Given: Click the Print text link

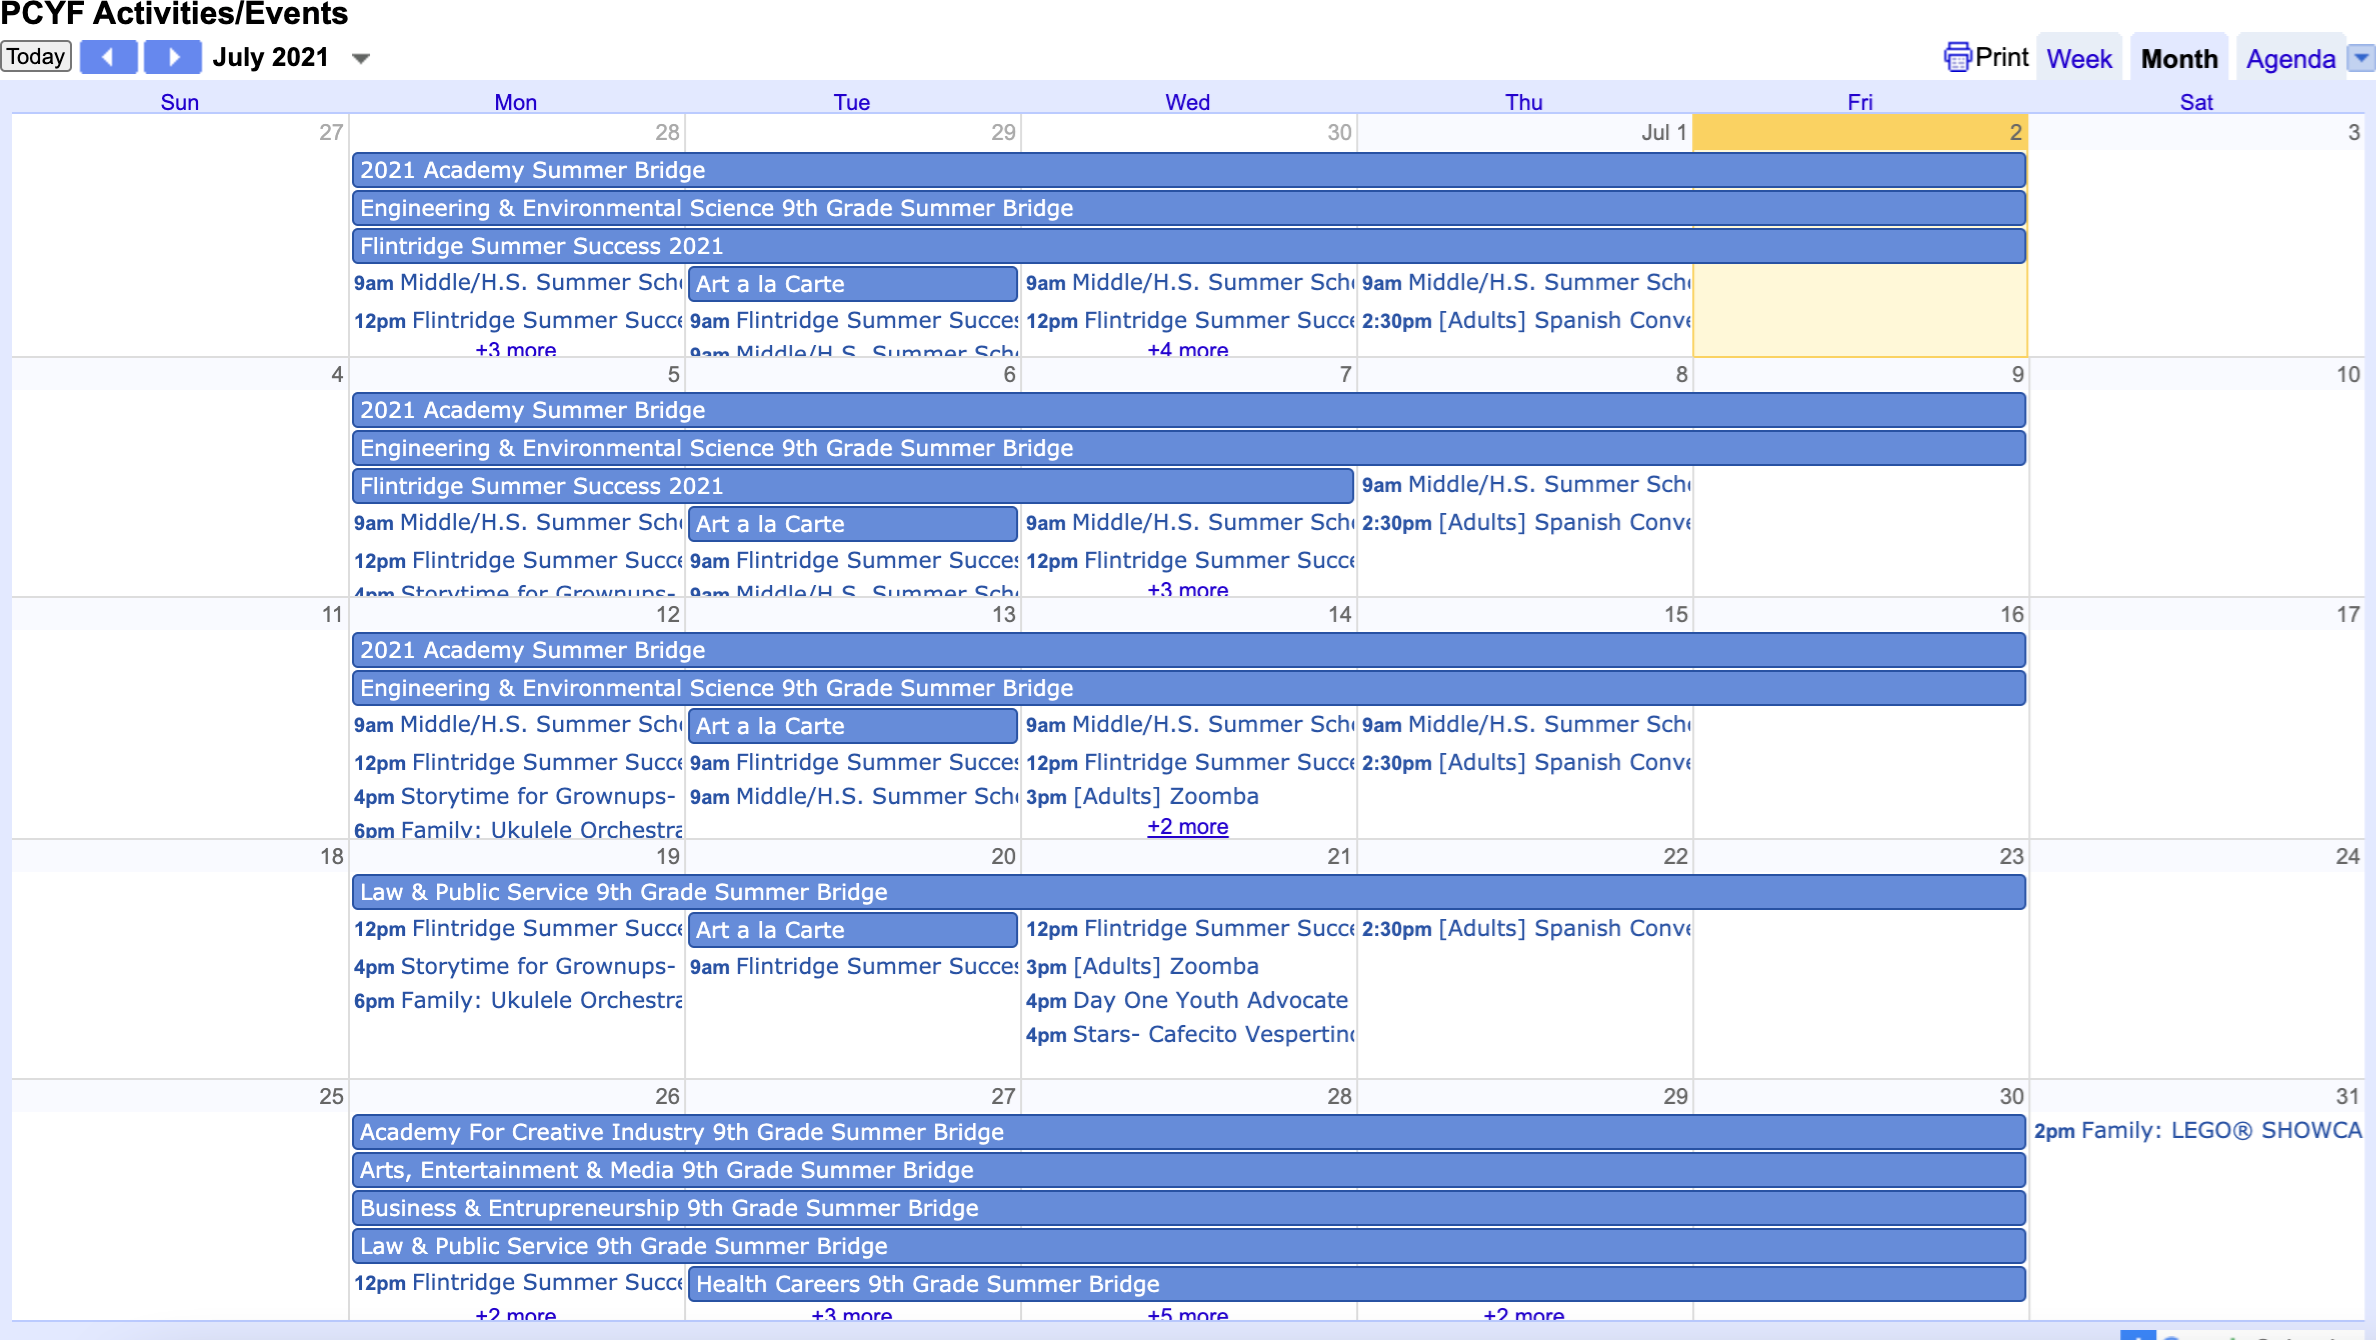Looking at the screenshot, I should pos(2001,57).
